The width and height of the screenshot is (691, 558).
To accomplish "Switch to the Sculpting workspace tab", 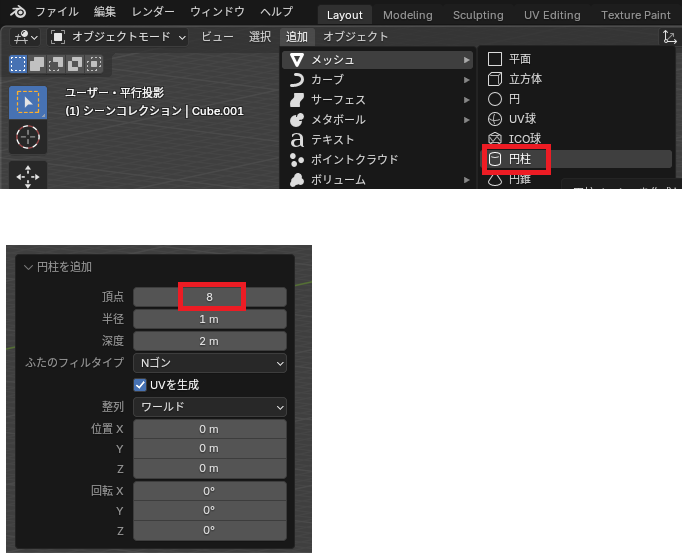I will pos(478,15).
